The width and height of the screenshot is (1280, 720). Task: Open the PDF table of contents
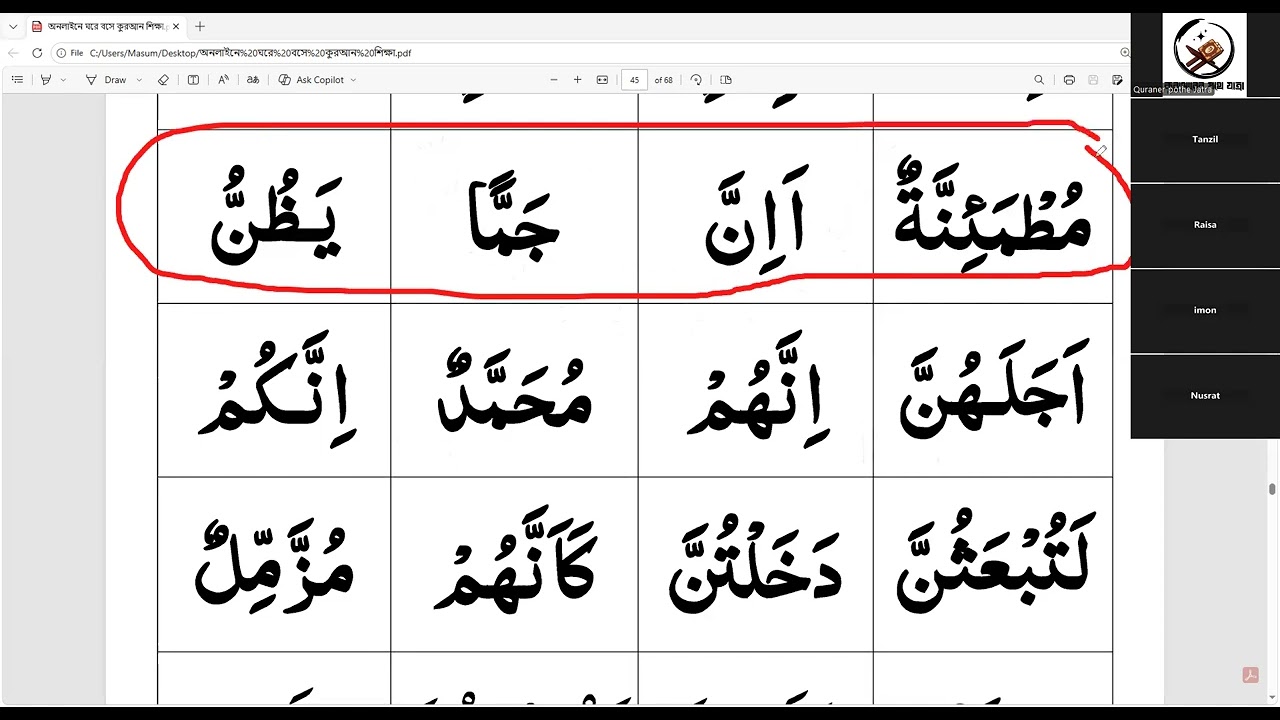[17, 80]
